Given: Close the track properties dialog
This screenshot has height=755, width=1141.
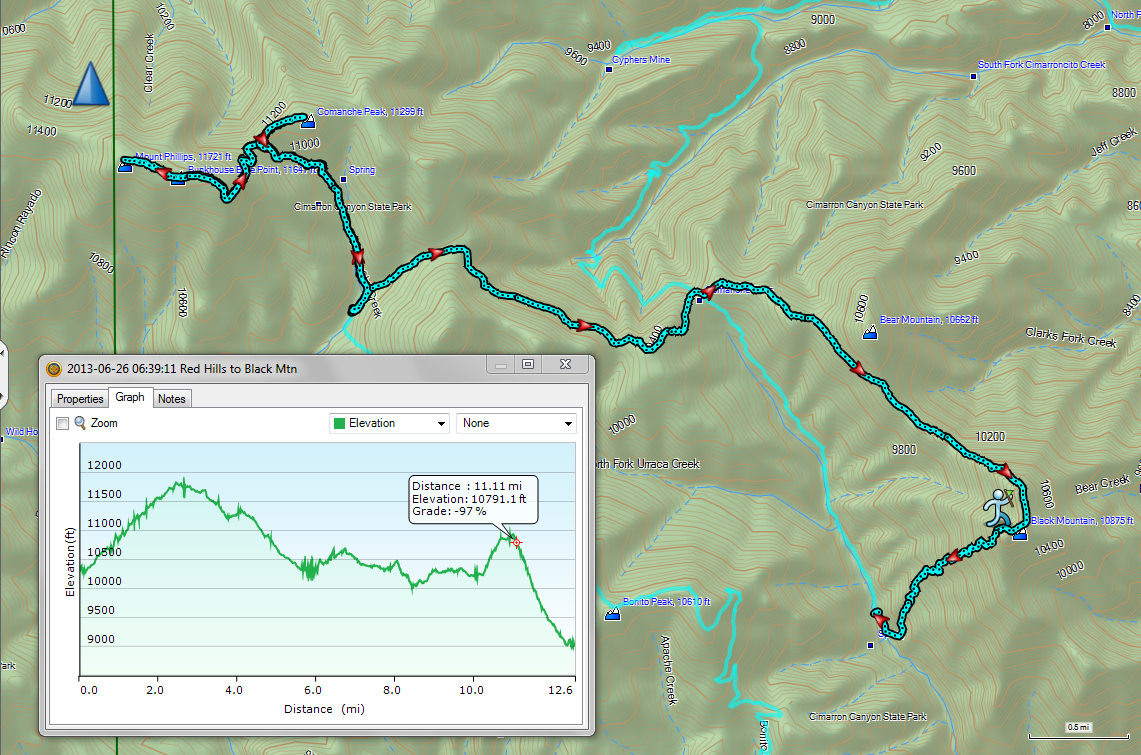Looking at the screenshot, I should pos(565,366).
